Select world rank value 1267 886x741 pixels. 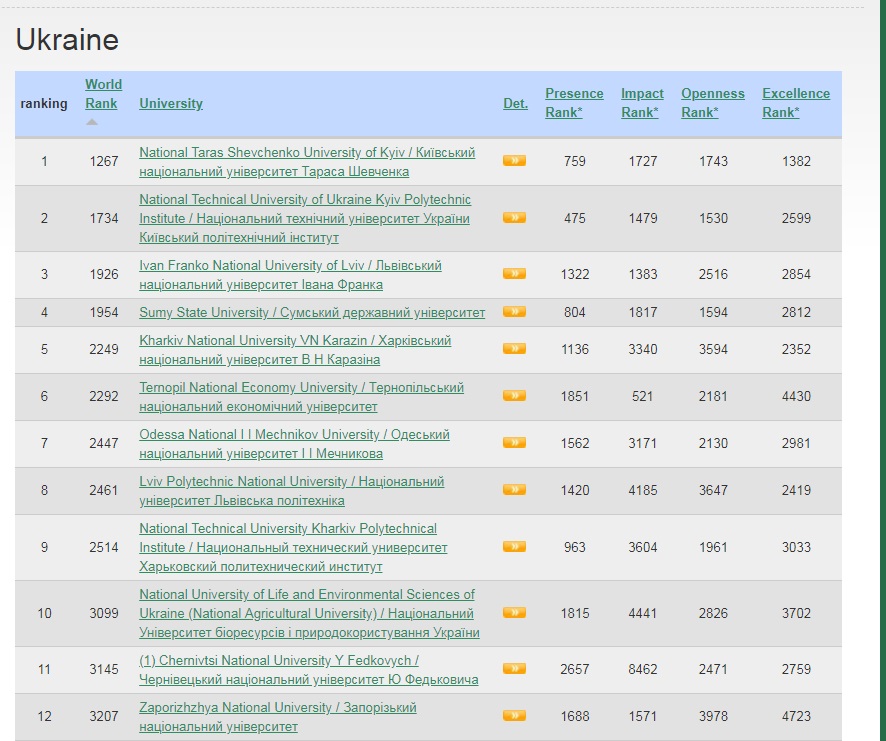point(104,161)
